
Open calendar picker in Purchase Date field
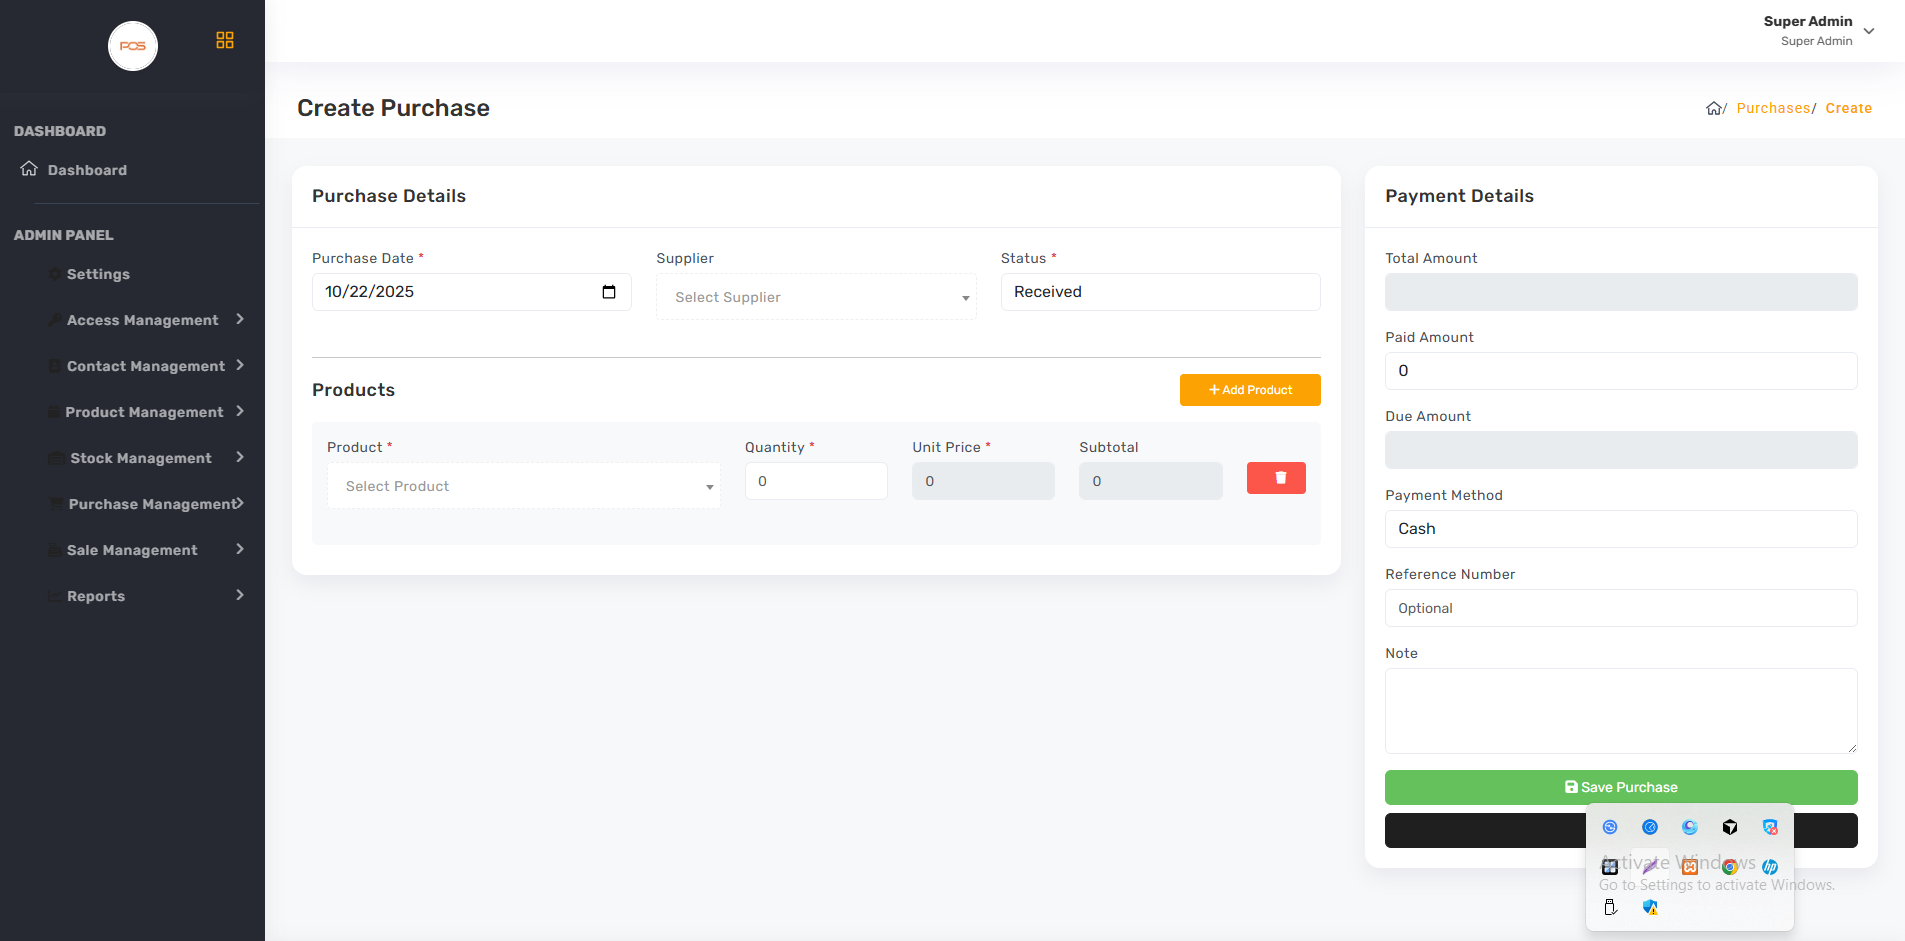tap(609, 292)
